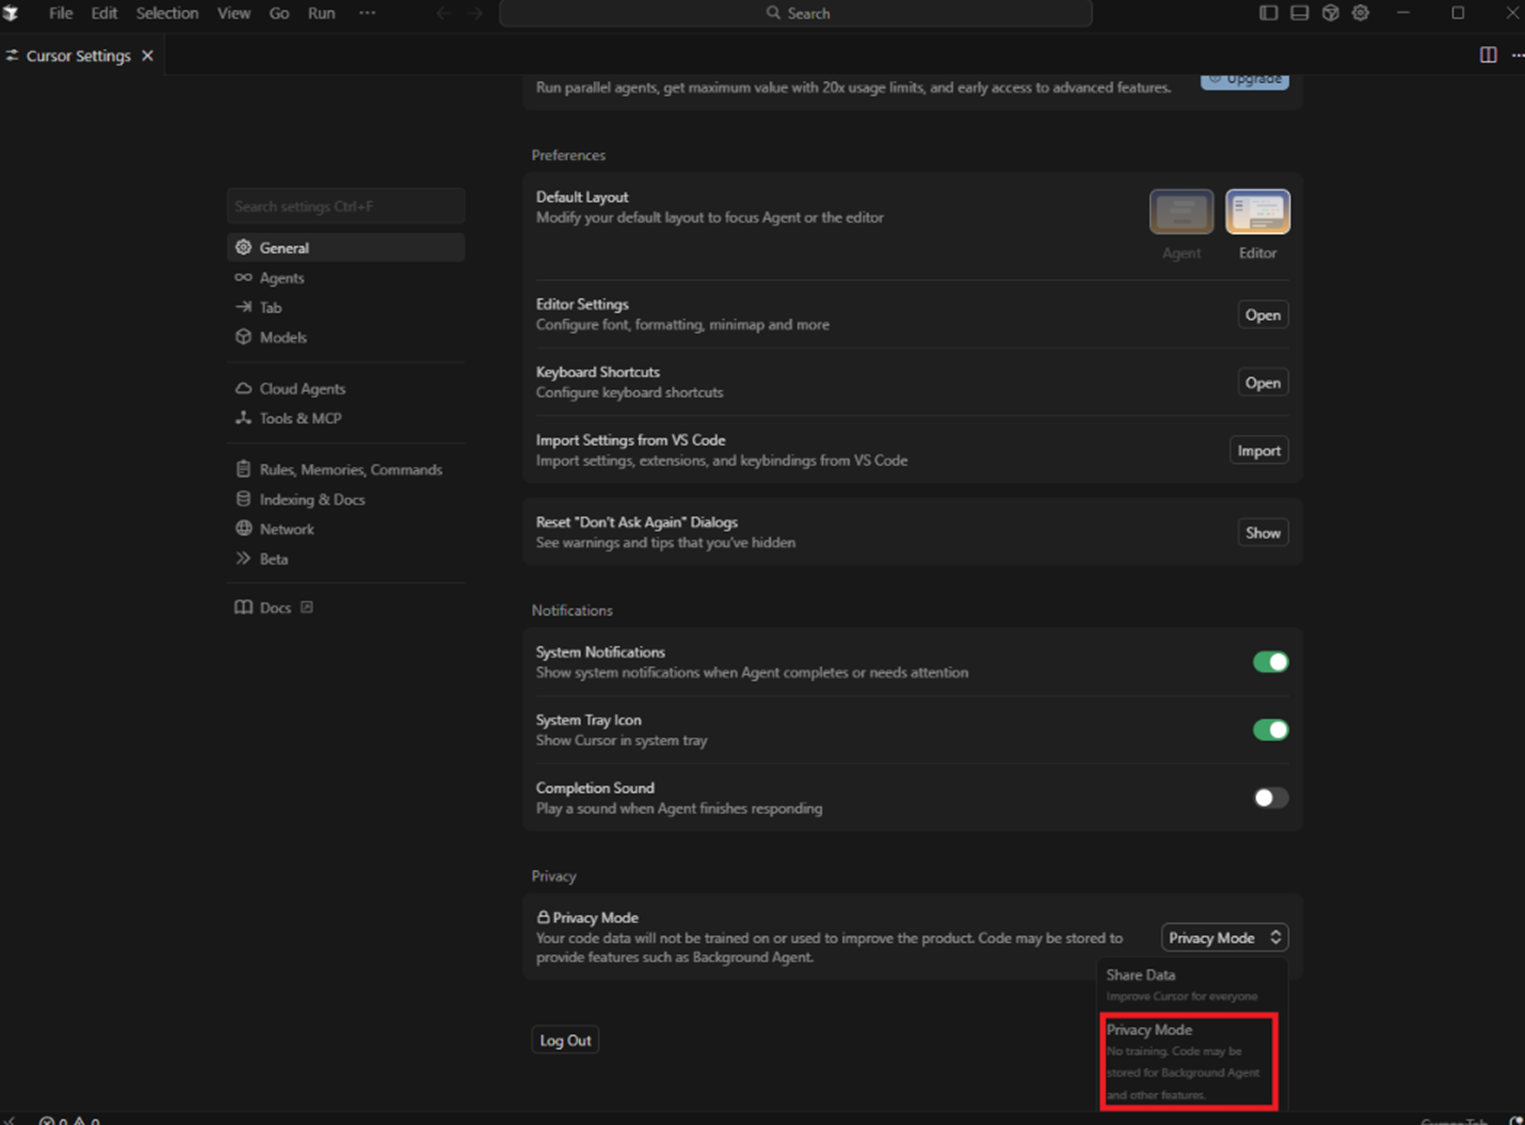Click the lock icon beside Privacy Mode
This screenshot has height=1125, width=1525.
point(543,917)
